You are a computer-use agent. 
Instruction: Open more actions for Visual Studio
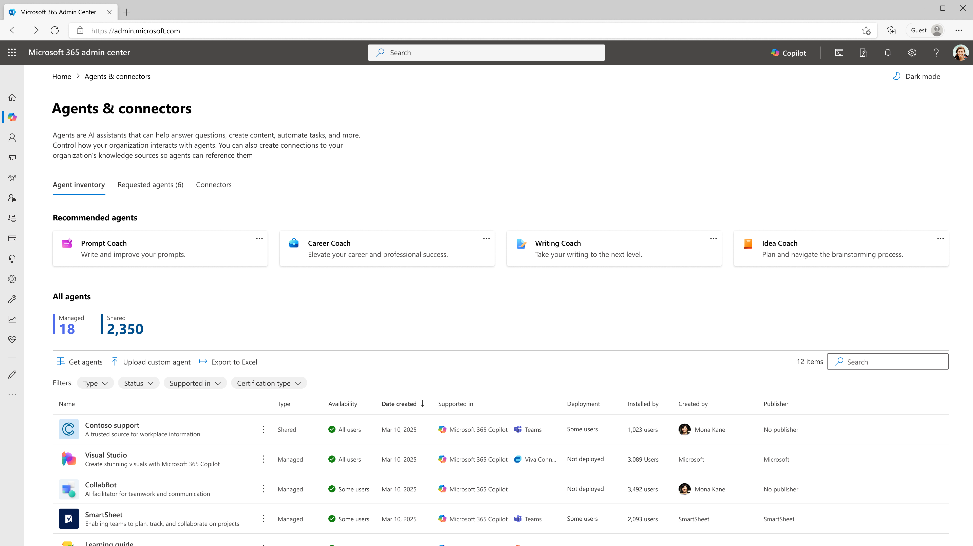tap(263, 459)
